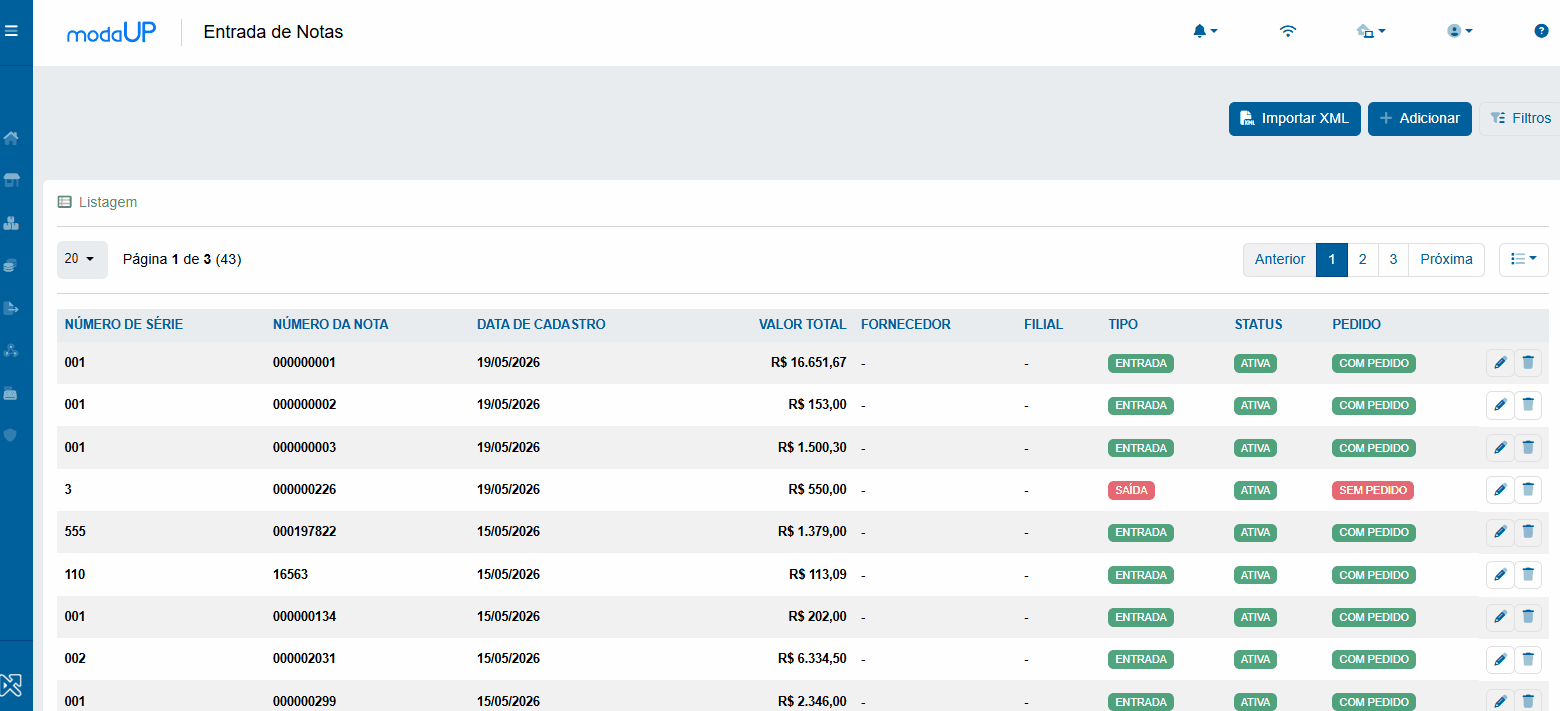
Task: Click the ENTRADA badge on nota 000197822
Action: pos(1141,532)
